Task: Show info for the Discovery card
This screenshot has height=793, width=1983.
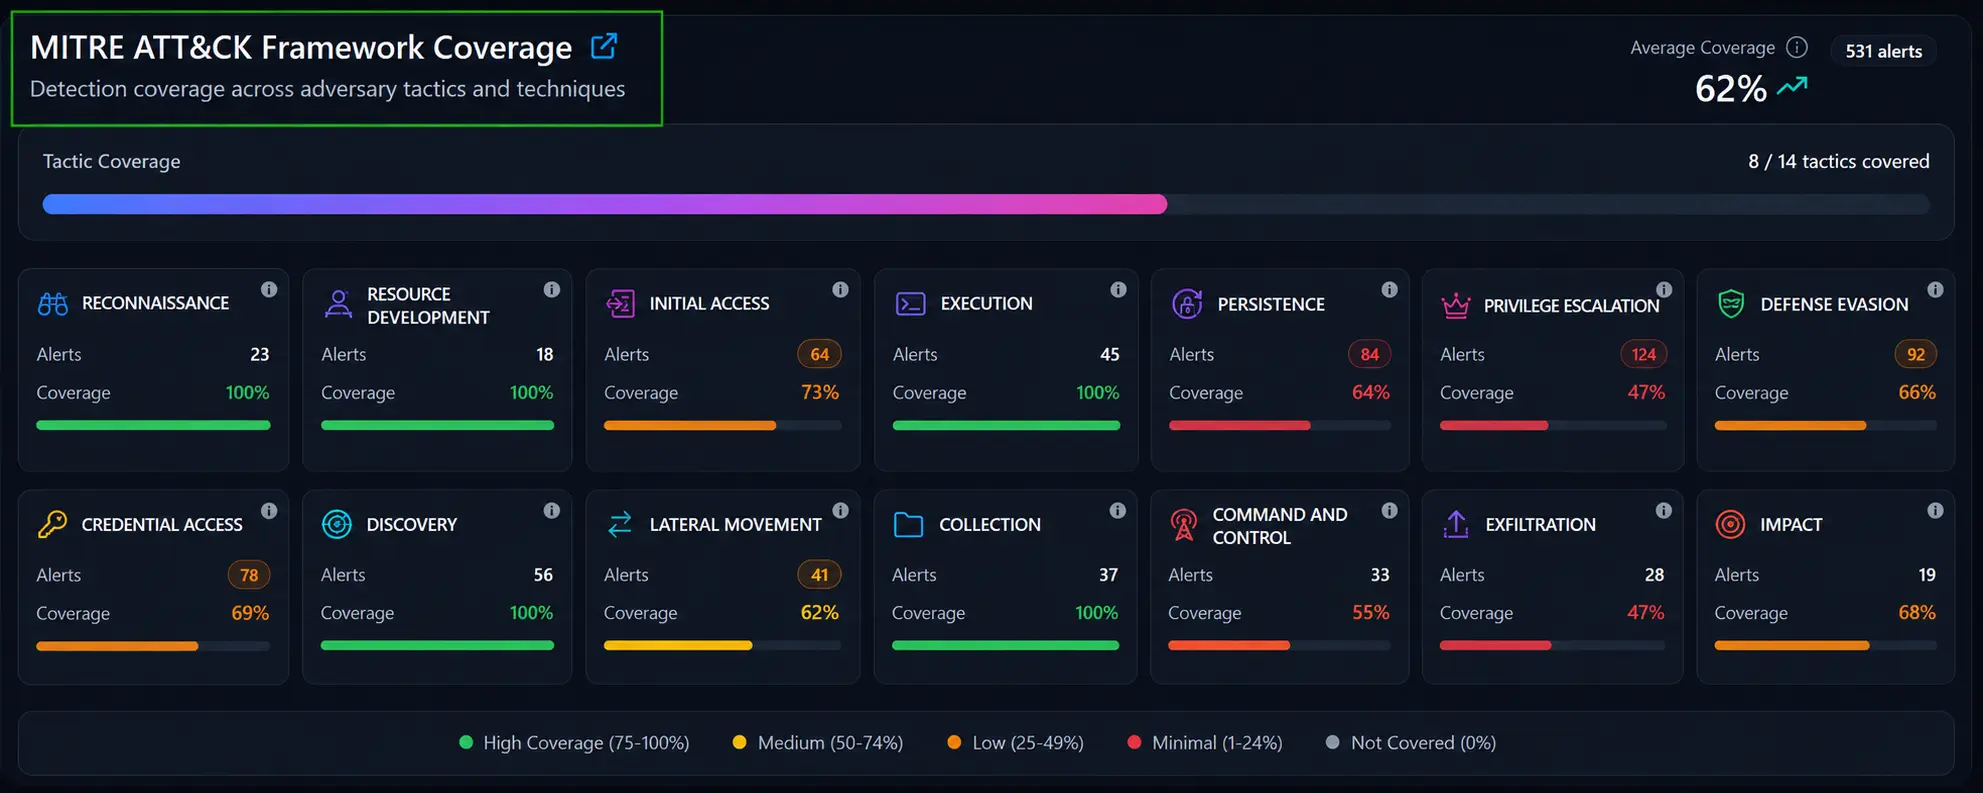Action: point(552,510)
